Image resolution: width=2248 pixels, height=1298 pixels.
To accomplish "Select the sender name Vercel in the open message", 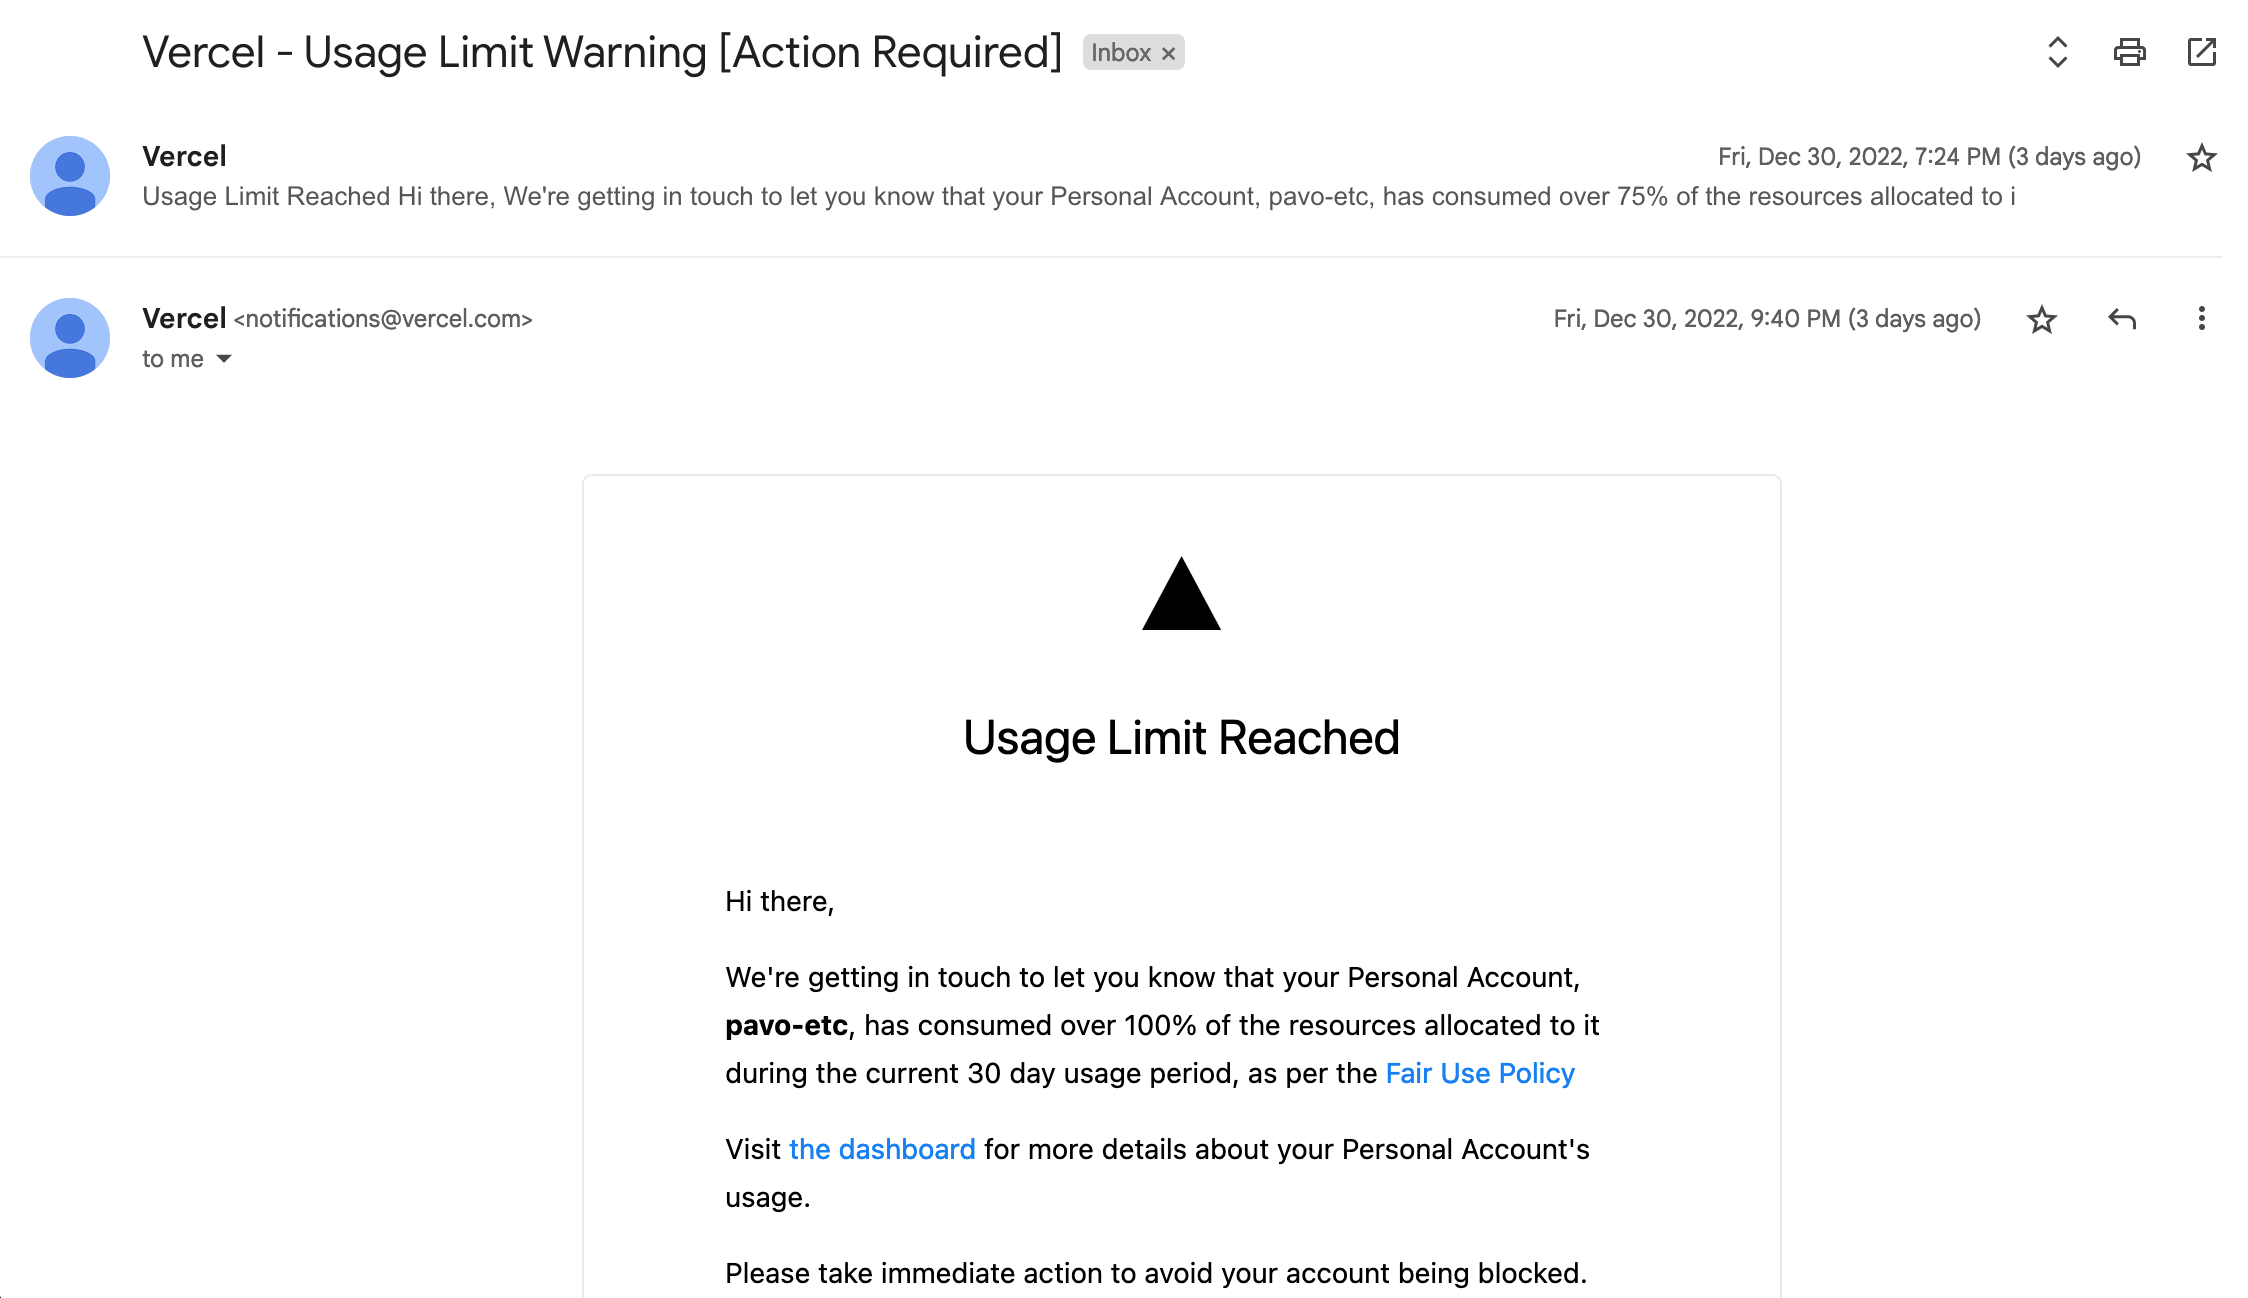I will 184,318.
